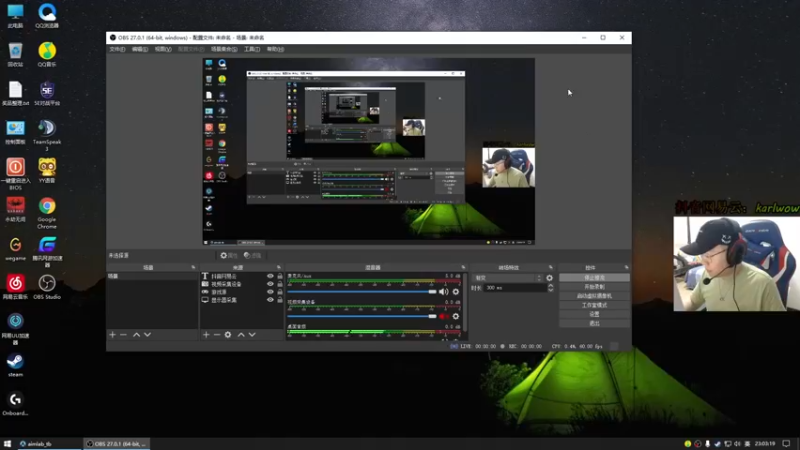
Task: Open first mixer channel settings gear
Action: pyautogui.click(x=456, y=292)
